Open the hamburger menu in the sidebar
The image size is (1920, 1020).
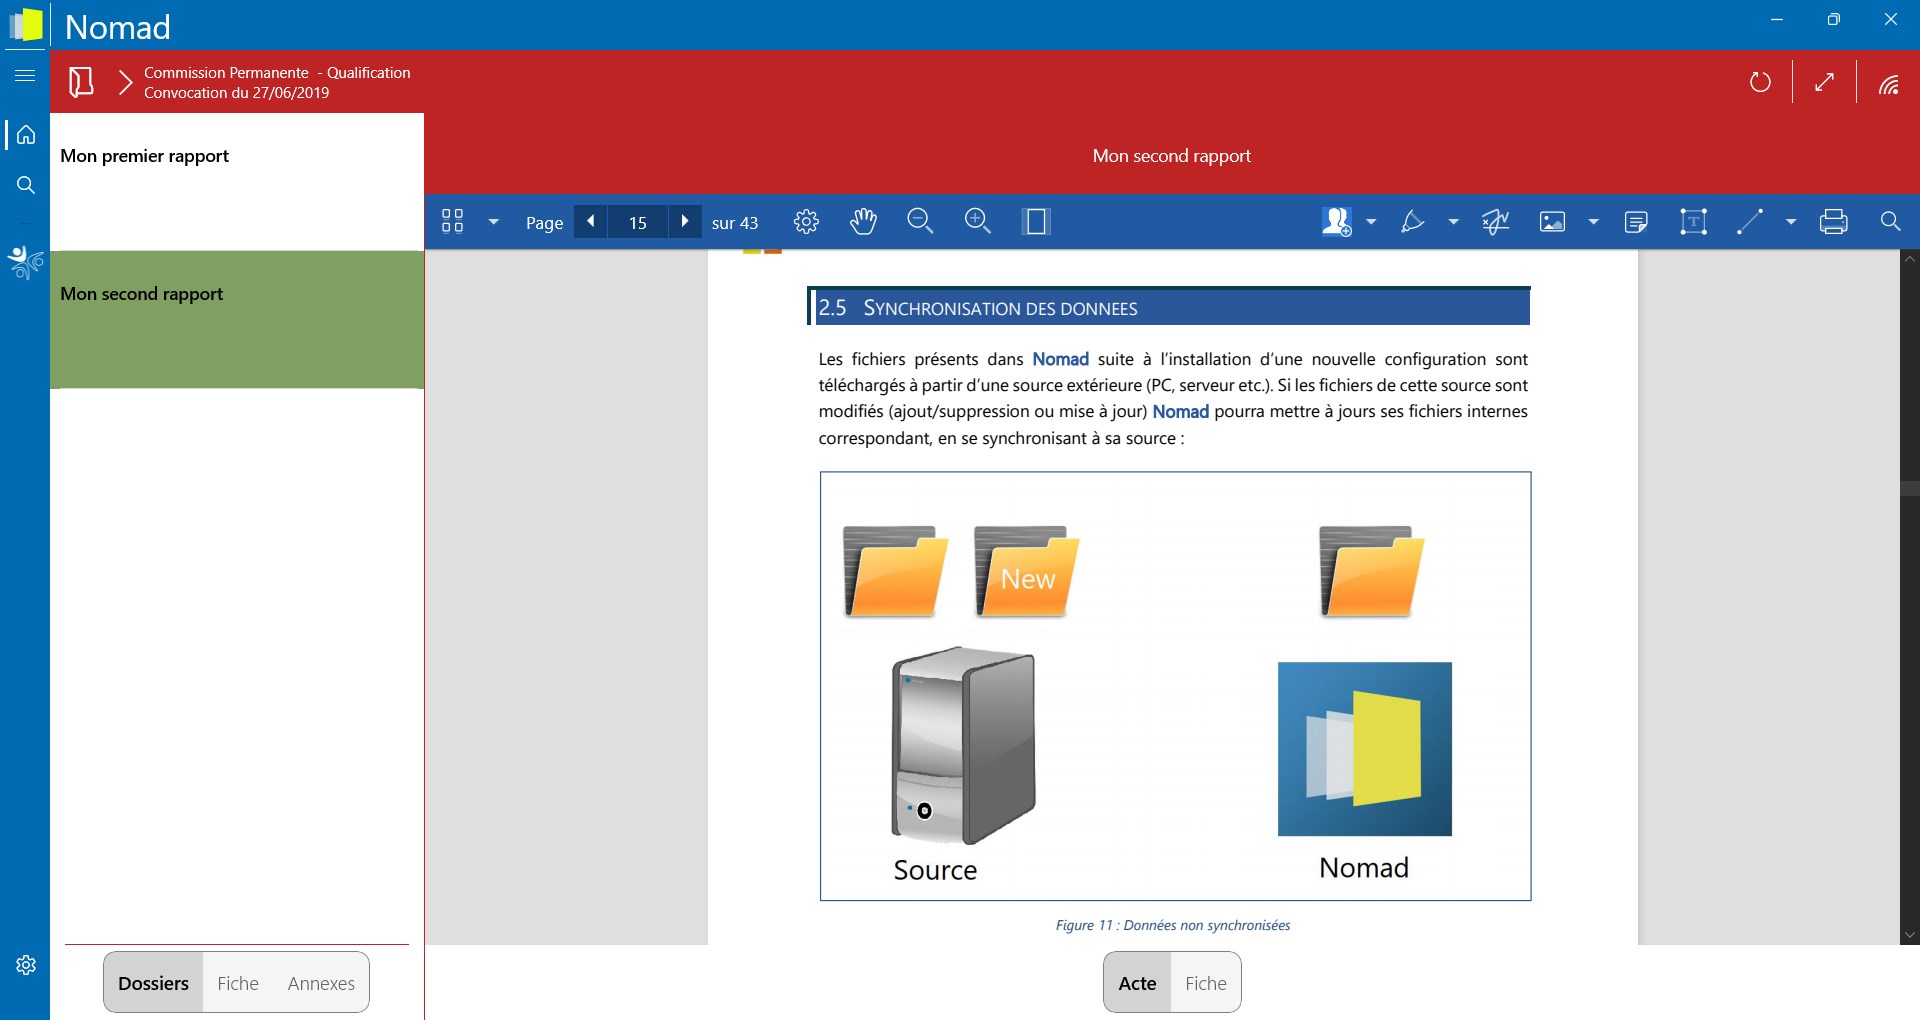click(x=25, y=75)
